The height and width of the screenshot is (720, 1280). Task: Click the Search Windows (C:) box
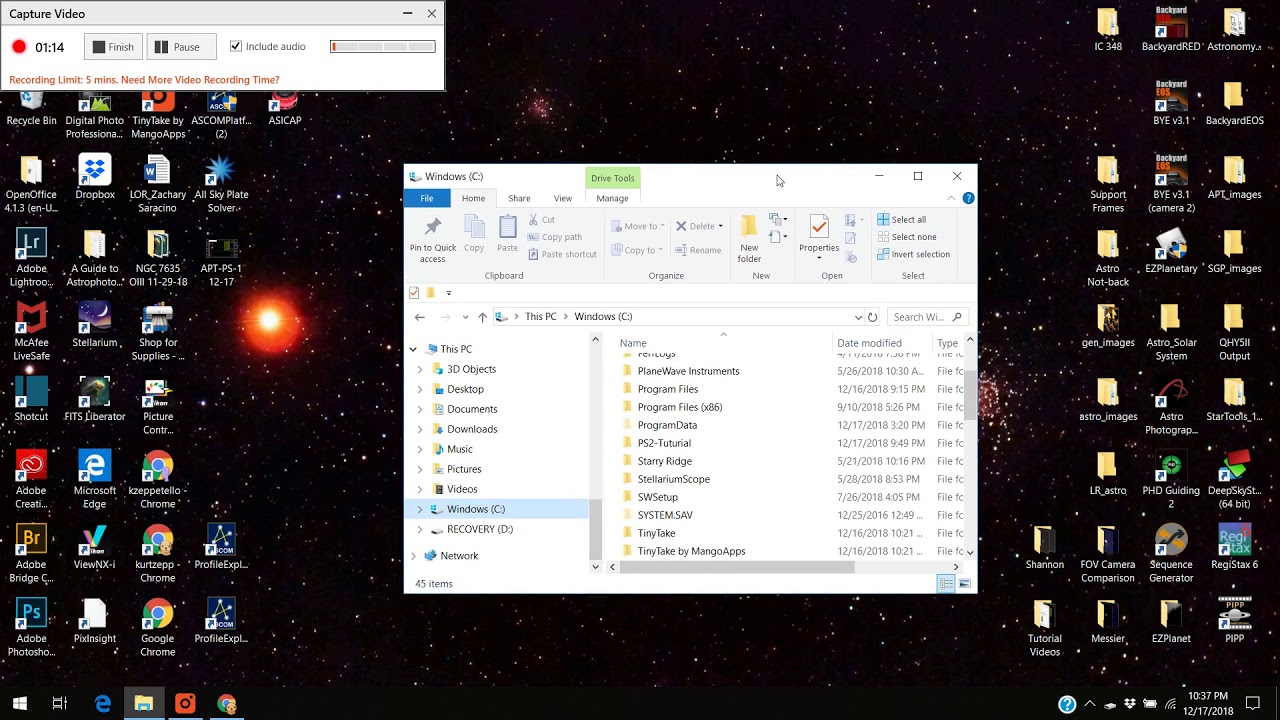click(927, 317)
